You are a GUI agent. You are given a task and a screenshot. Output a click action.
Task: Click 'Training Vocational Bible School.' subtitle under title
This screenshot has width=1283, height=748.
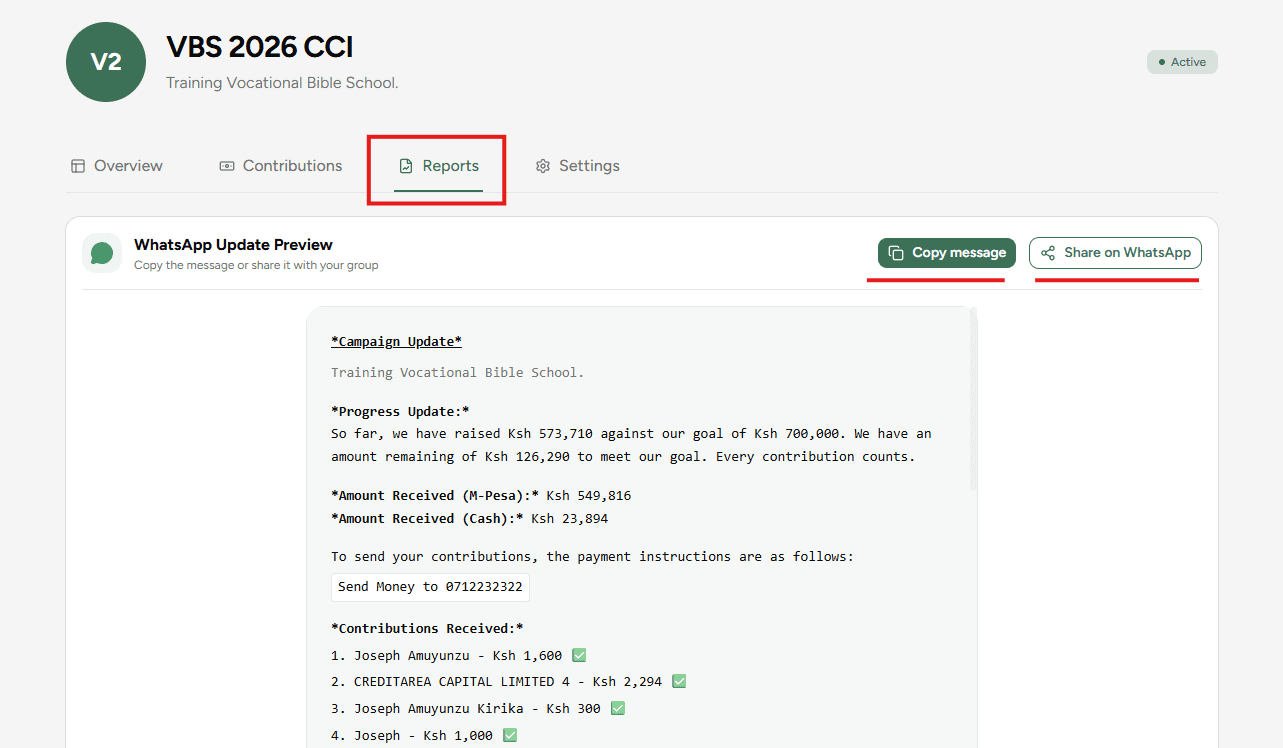pos(282,83)
